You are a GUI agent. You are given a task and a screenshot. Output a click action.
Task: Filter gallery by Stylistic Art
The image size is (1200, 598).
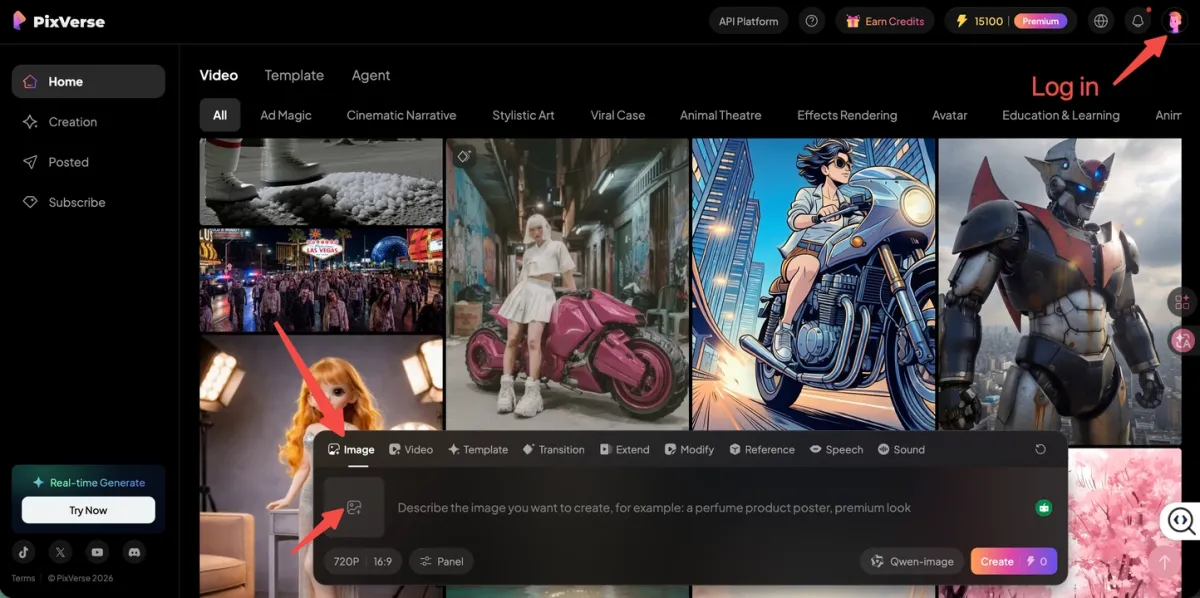[523, 115]
